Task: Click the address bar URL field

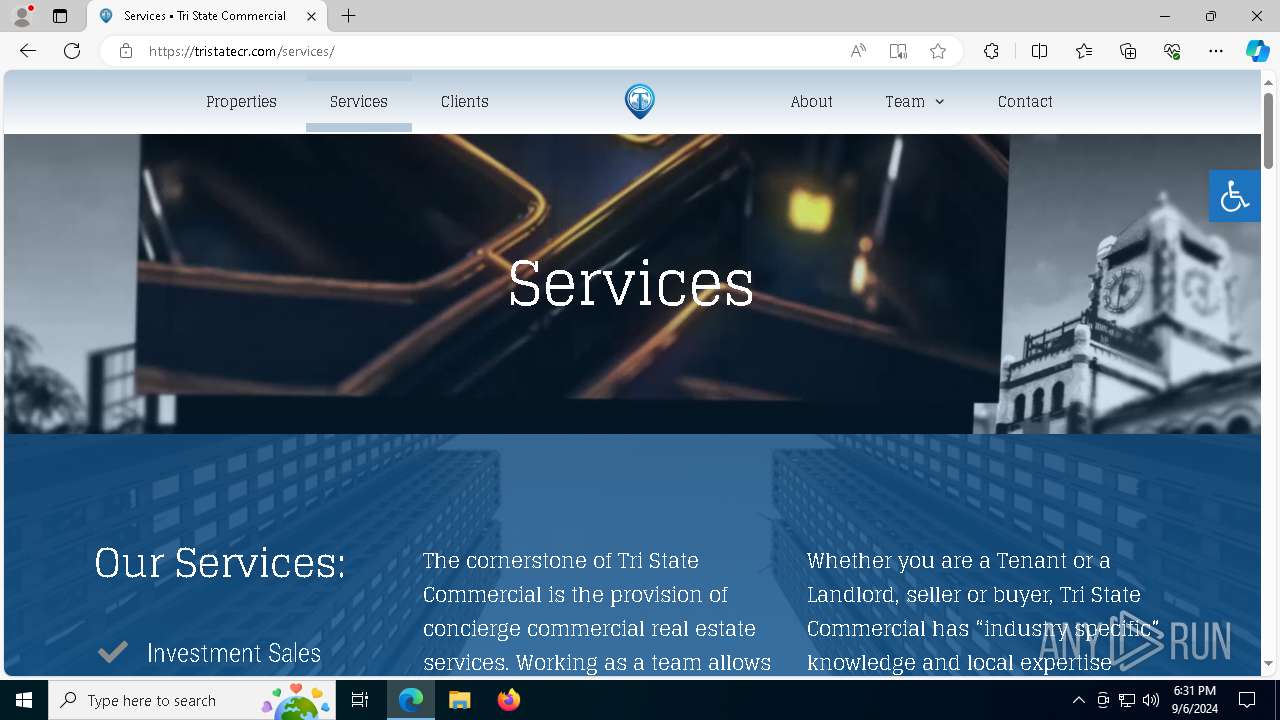Action: point(490,51)
